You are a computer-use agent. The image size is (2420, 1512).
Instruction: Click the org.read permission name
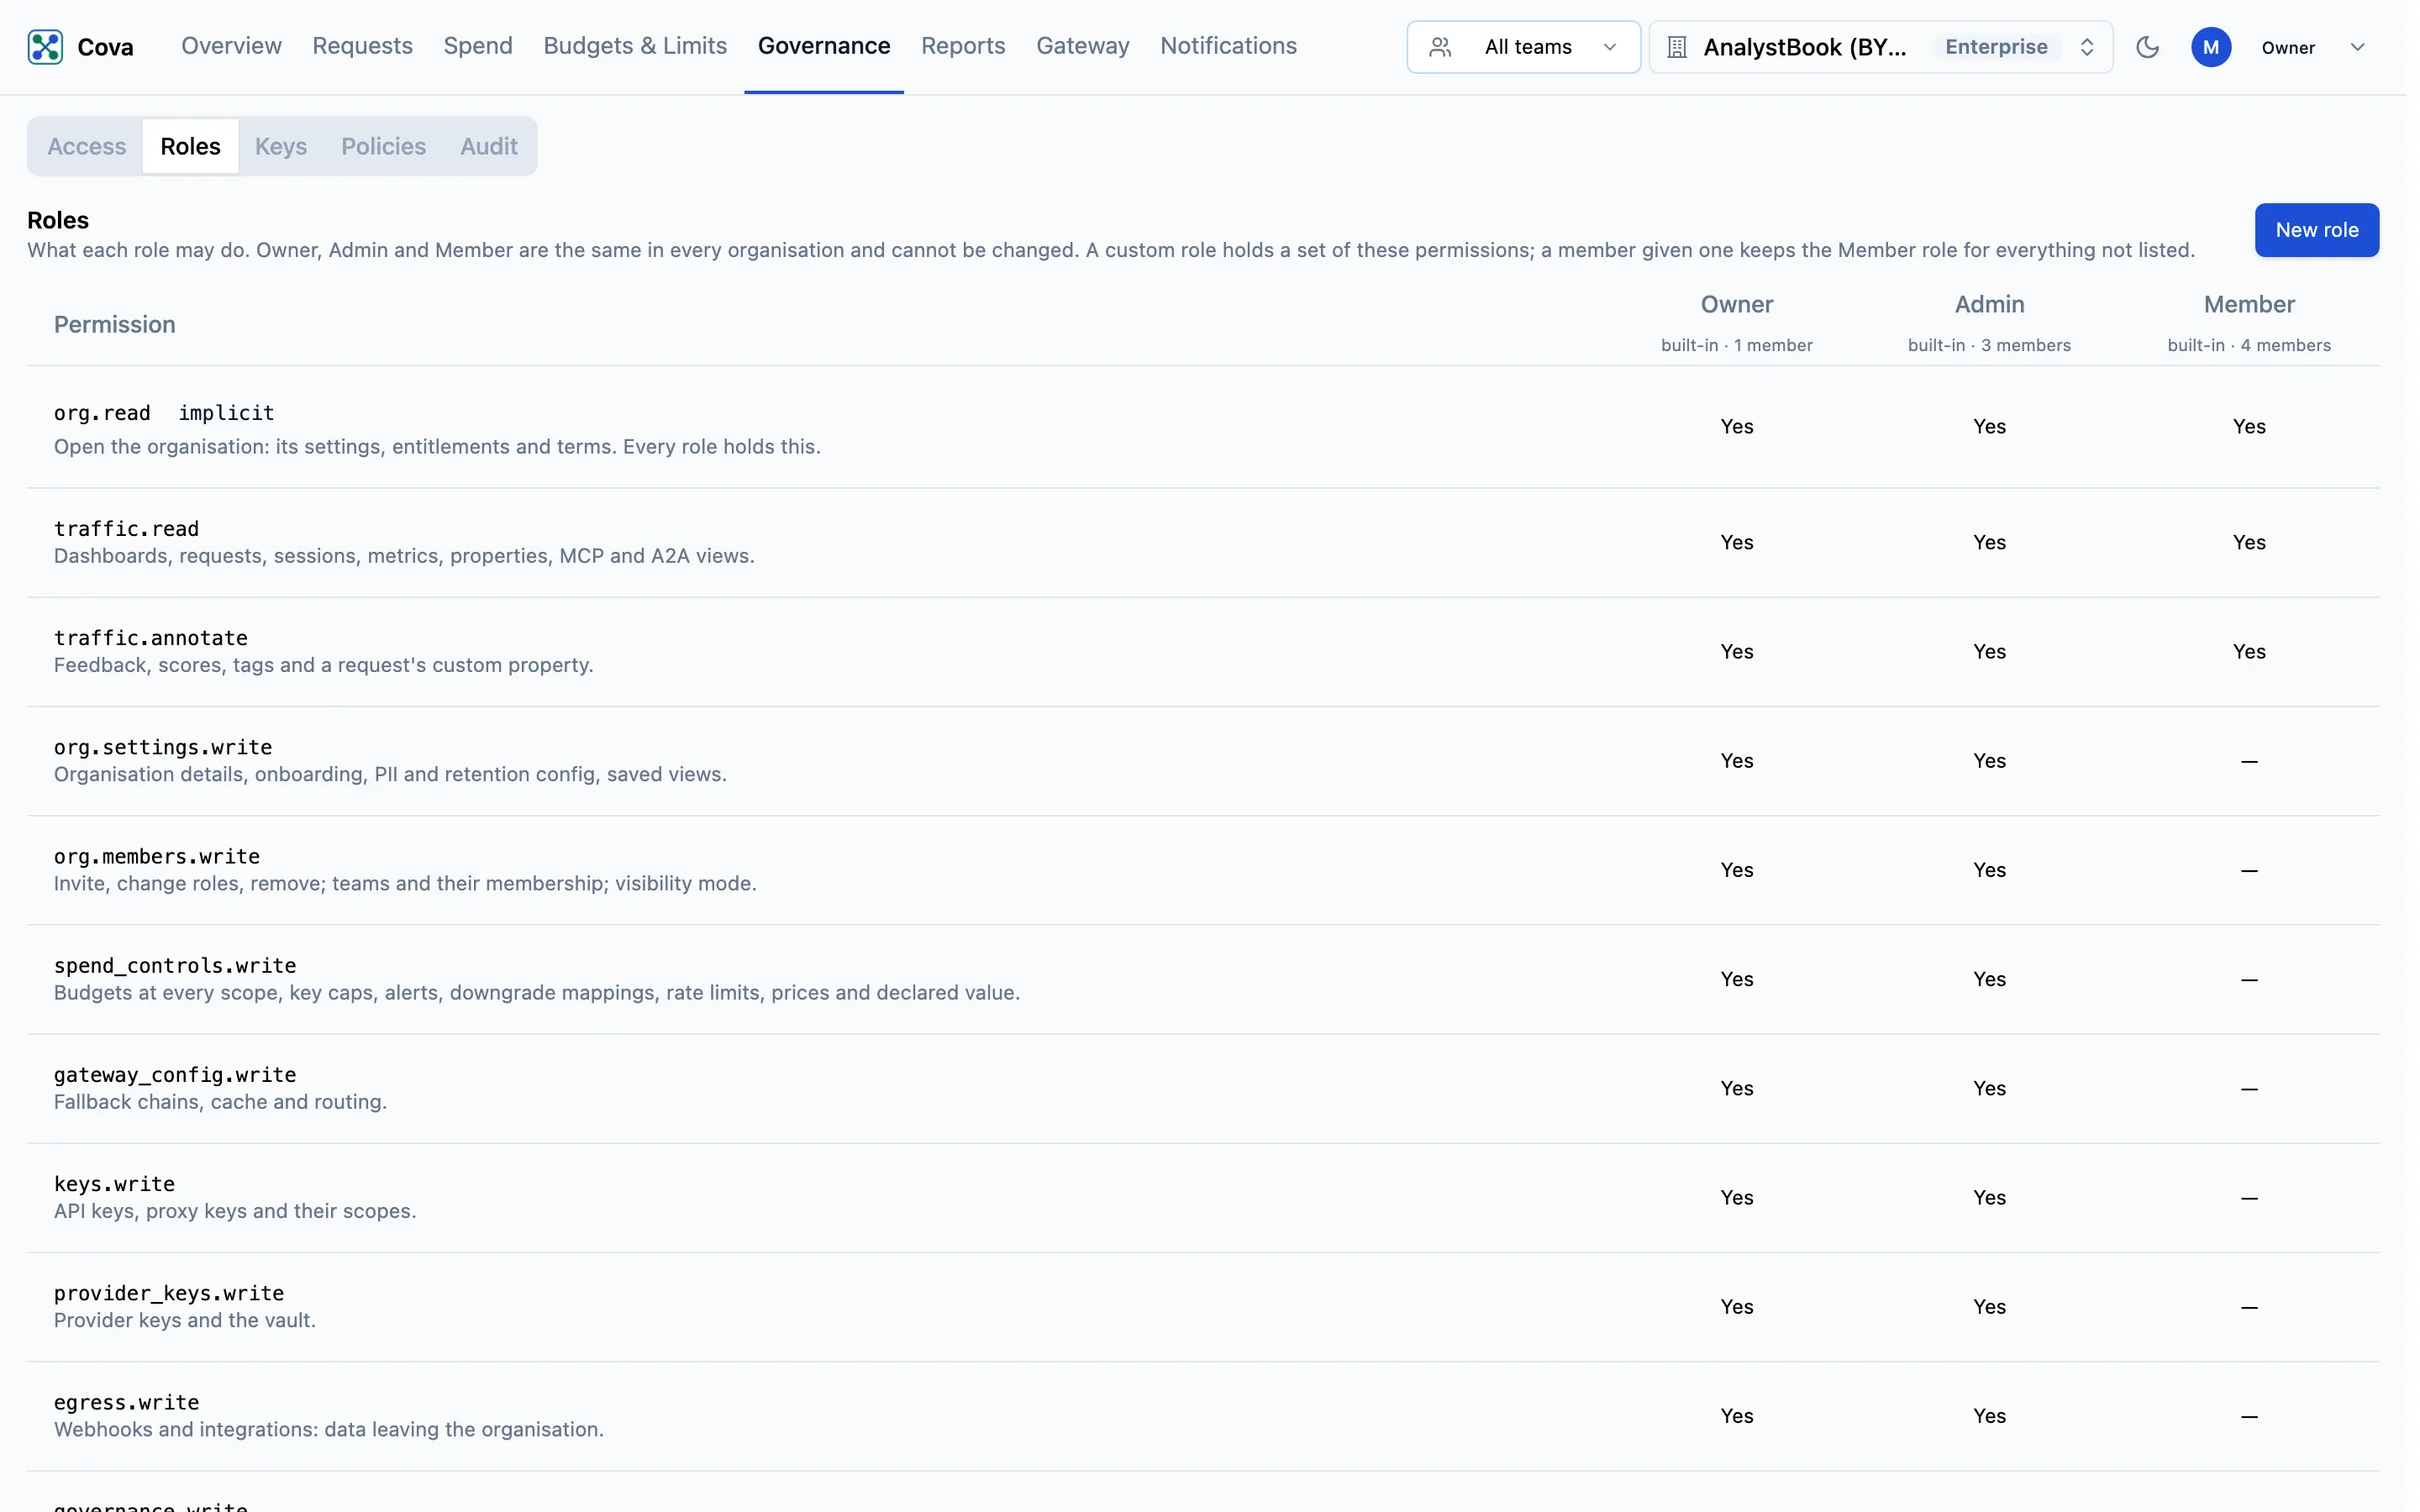(102, 413)
